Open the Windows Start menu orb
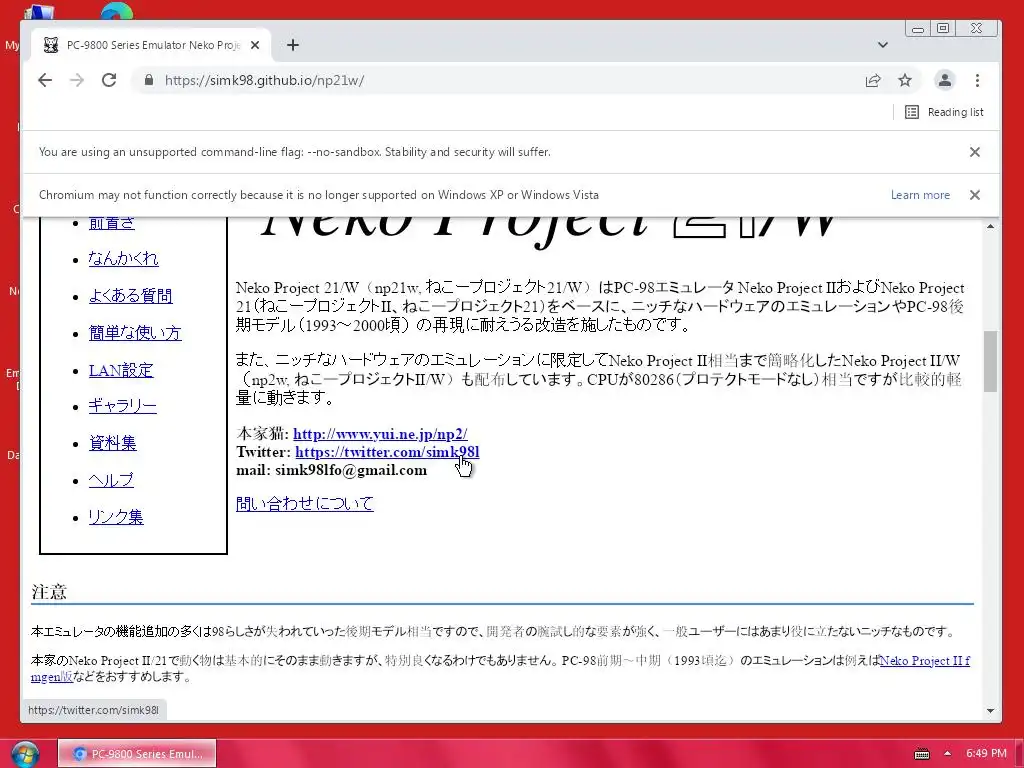 pos(25,754)
